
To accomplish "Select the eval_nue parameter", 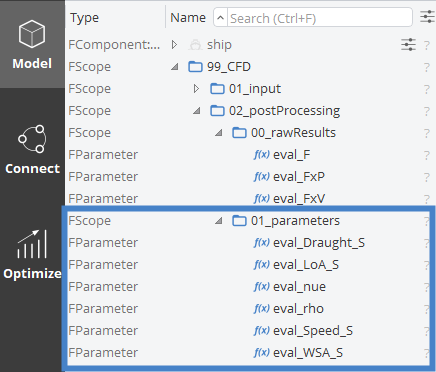I will [299, 287].
